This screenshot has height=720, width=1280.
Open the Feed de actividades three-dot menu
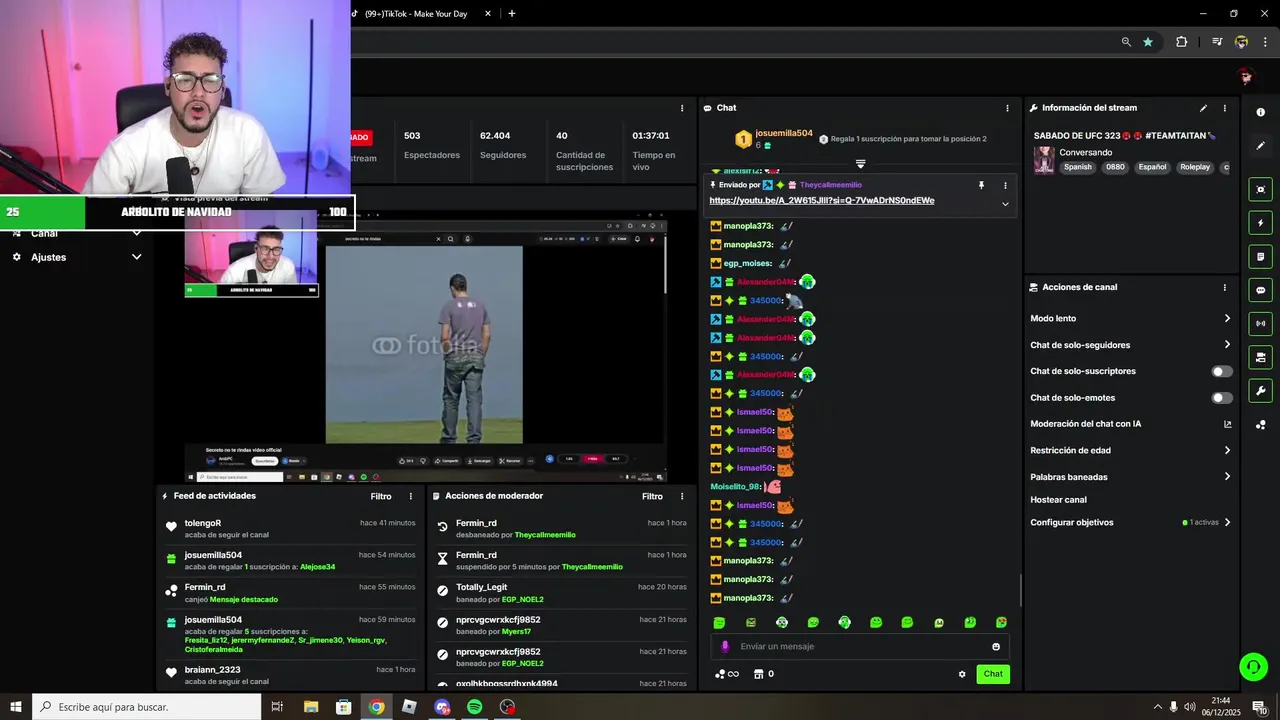410,496
